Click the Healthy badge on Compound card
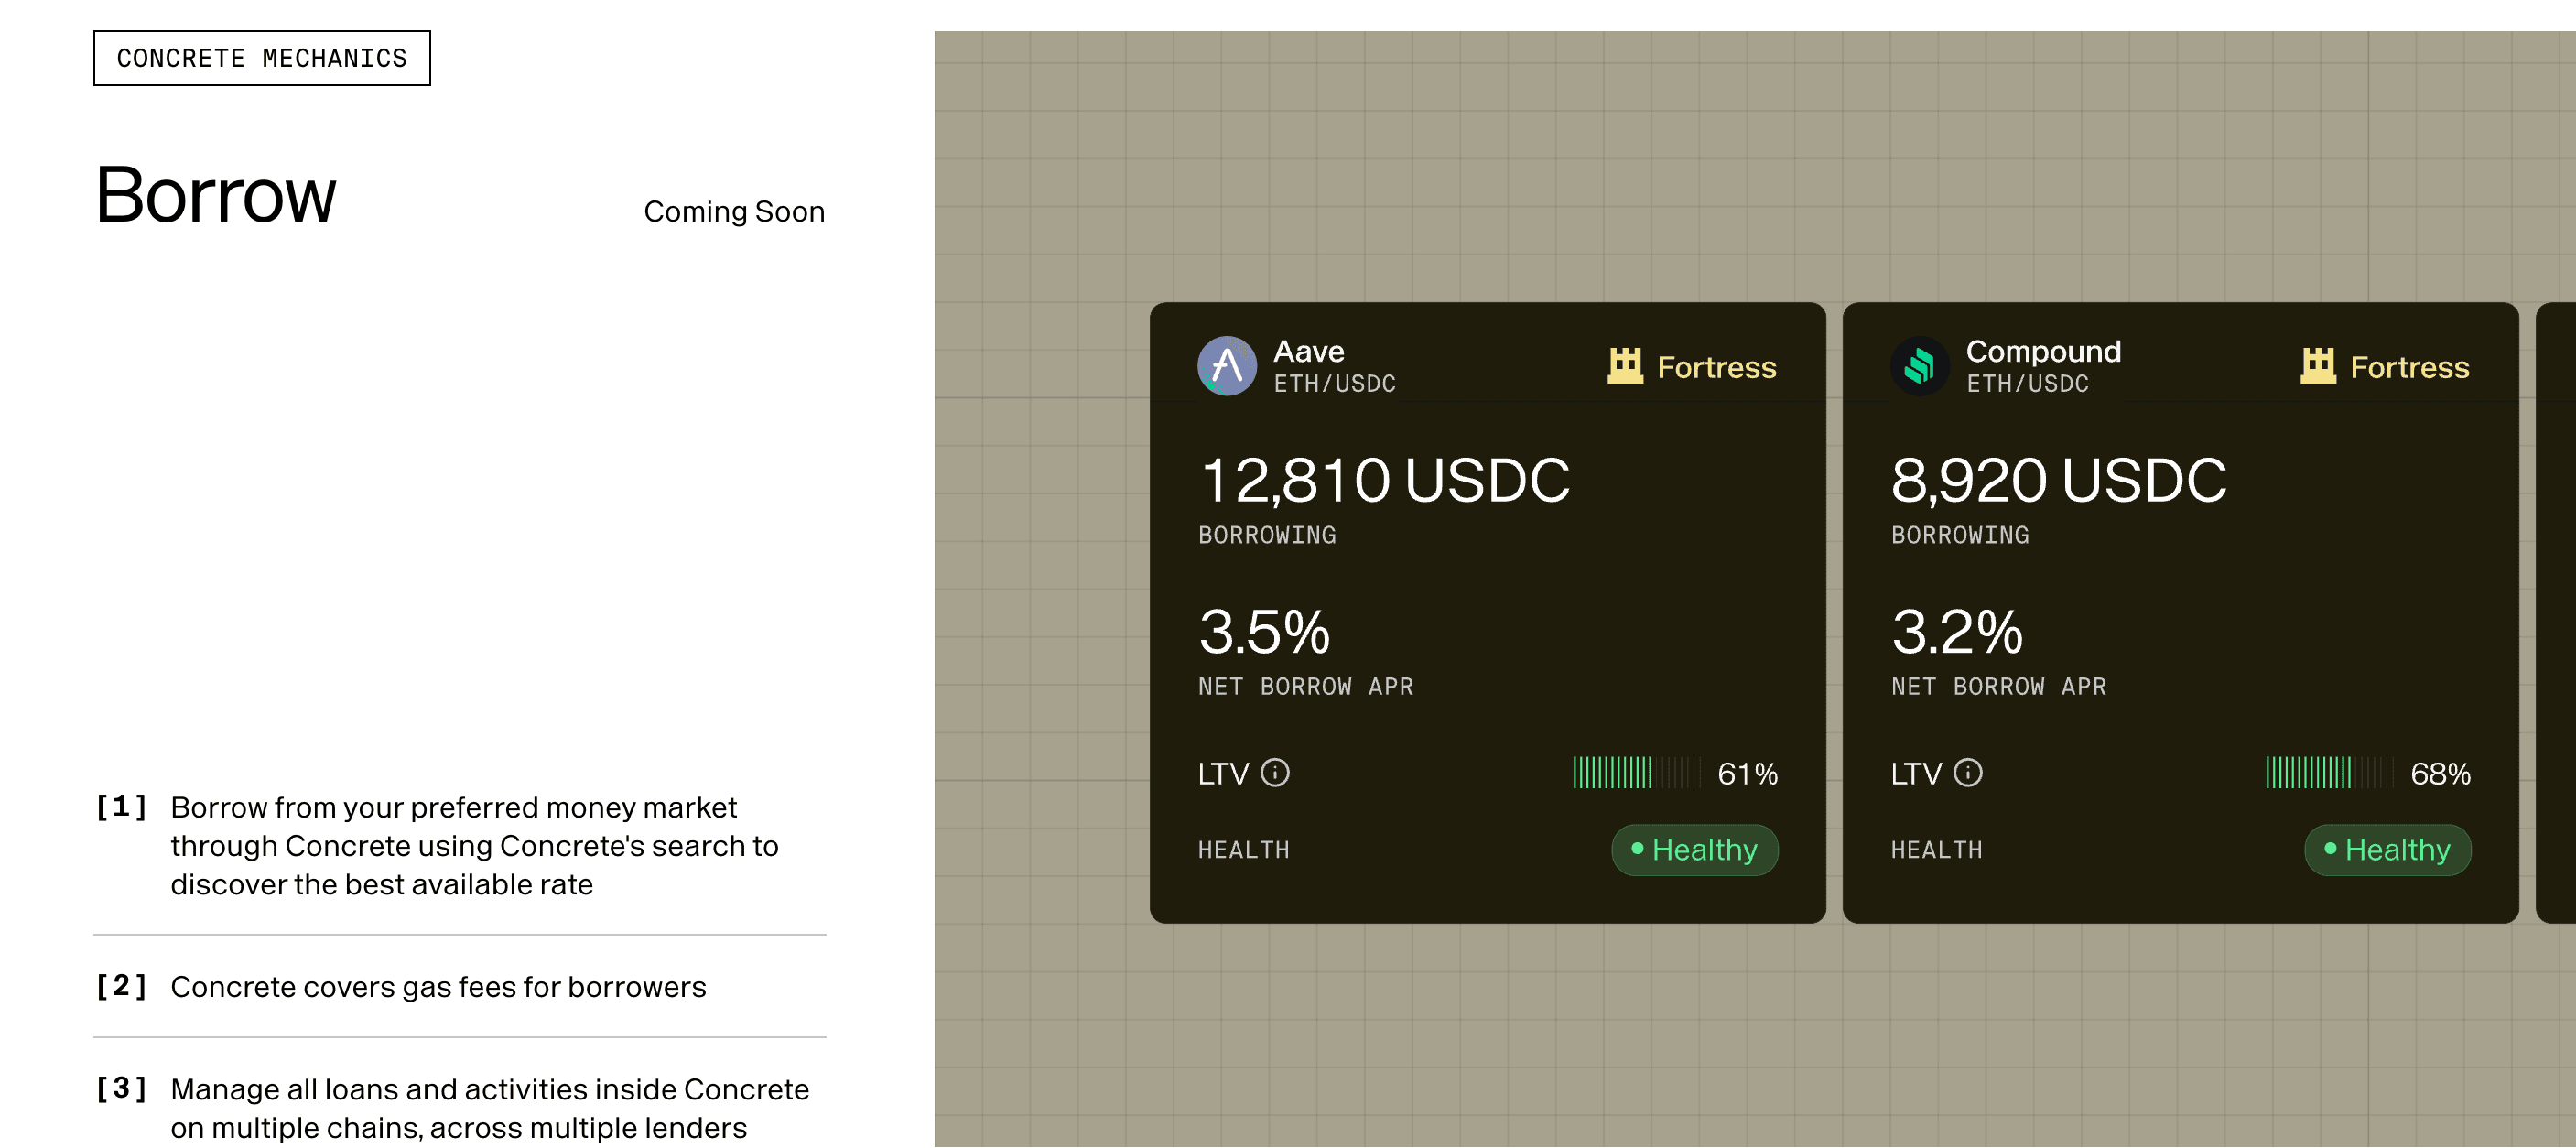Image resolution: width=2576 pixels, height=1148 pixels. [2387, 850]
